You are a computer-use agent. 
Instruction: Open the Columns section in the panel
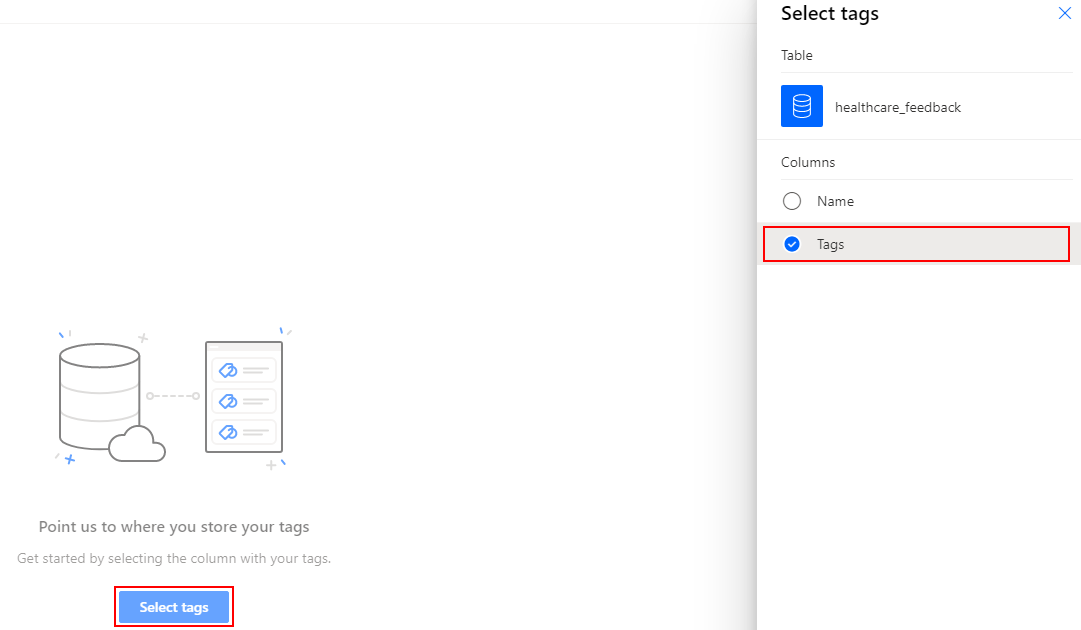[x=808, y=161]
